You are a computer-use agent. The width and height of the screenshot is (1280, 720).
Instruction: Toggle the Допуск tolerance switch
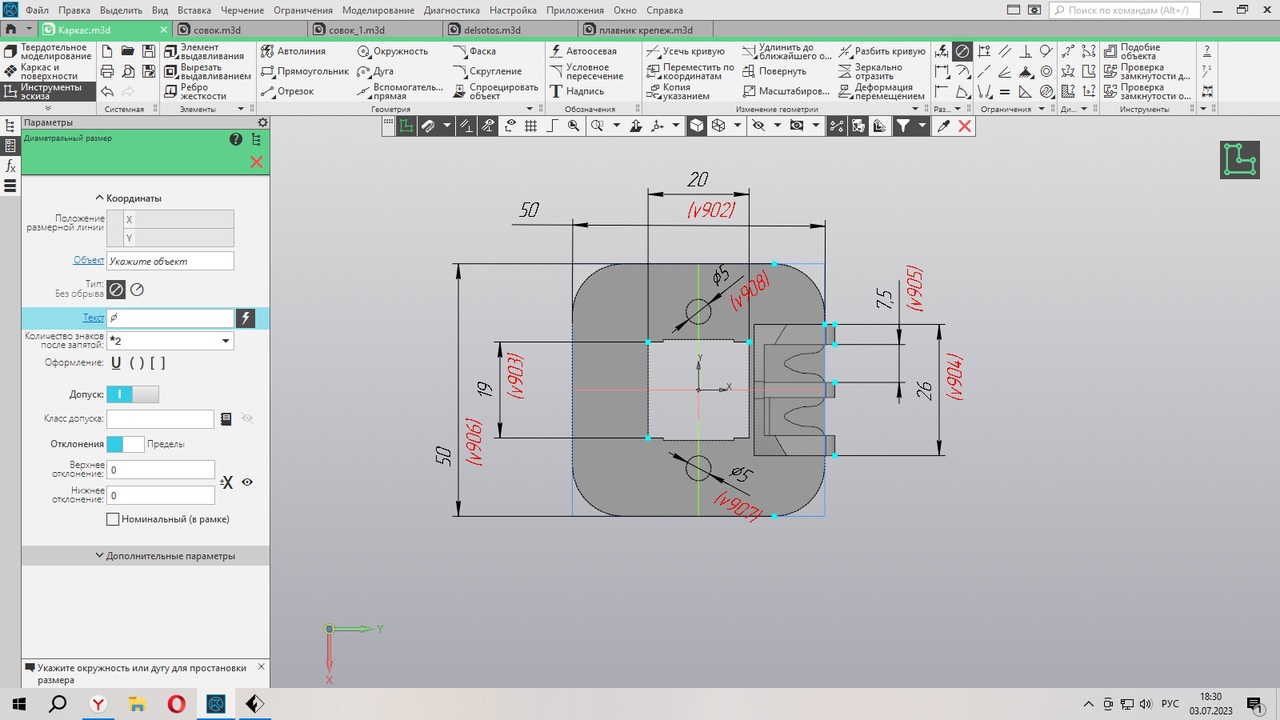pyautogui.click(x=132, y=395)
